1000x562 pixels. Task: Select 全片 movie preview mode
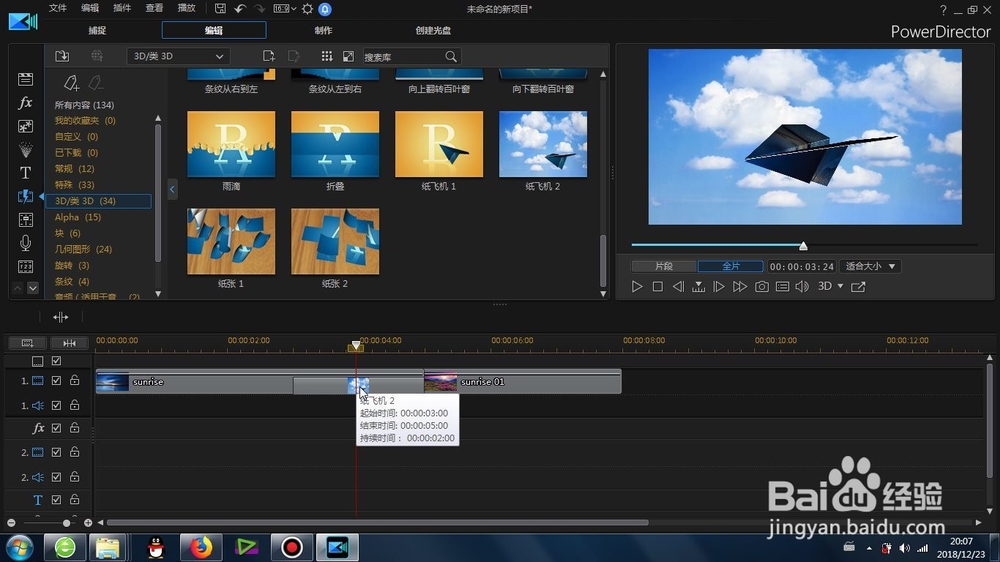coord(731,266)
